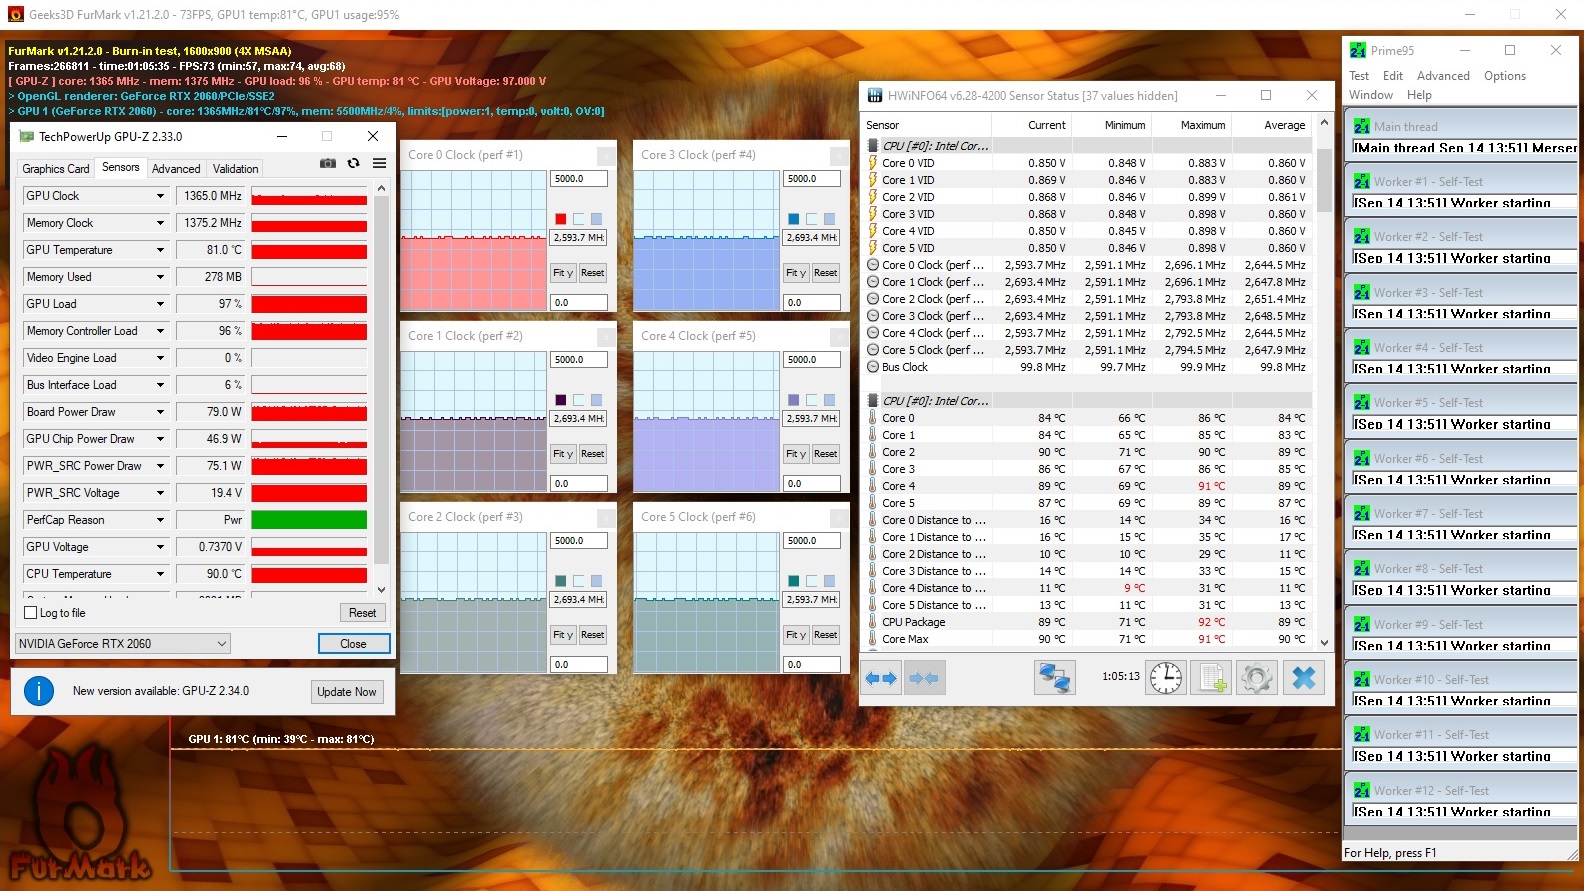Open Memory Clock sensor dropdown

160,223
